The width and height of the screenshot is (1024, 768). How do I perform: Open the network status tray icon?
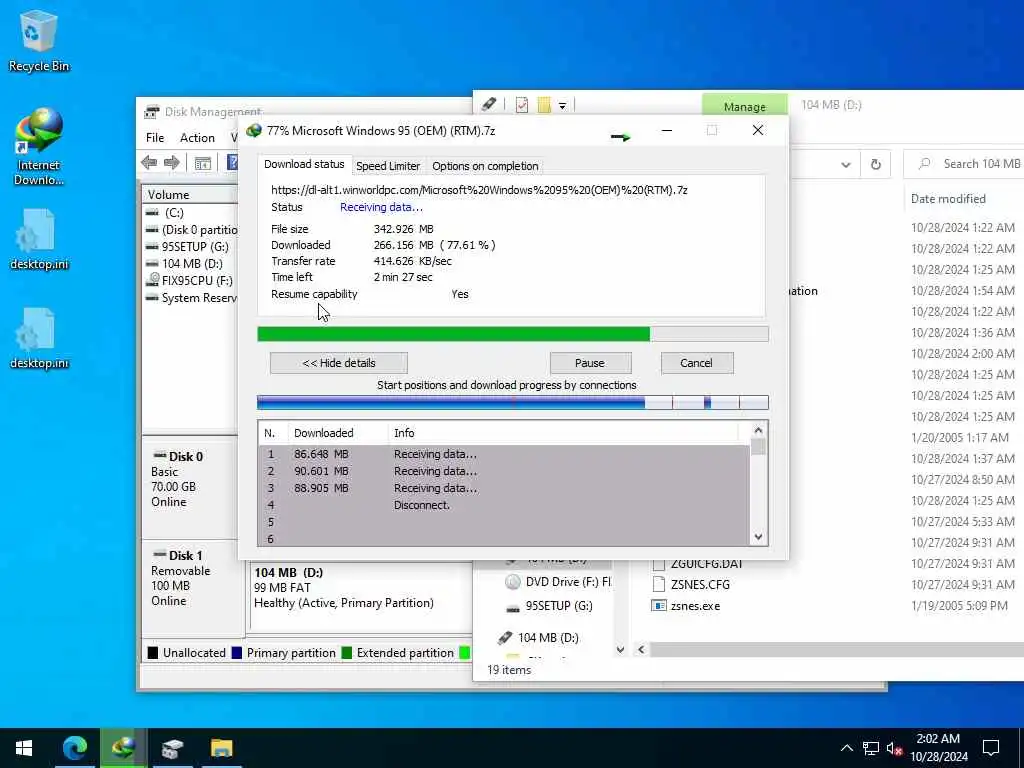point(871,748)
